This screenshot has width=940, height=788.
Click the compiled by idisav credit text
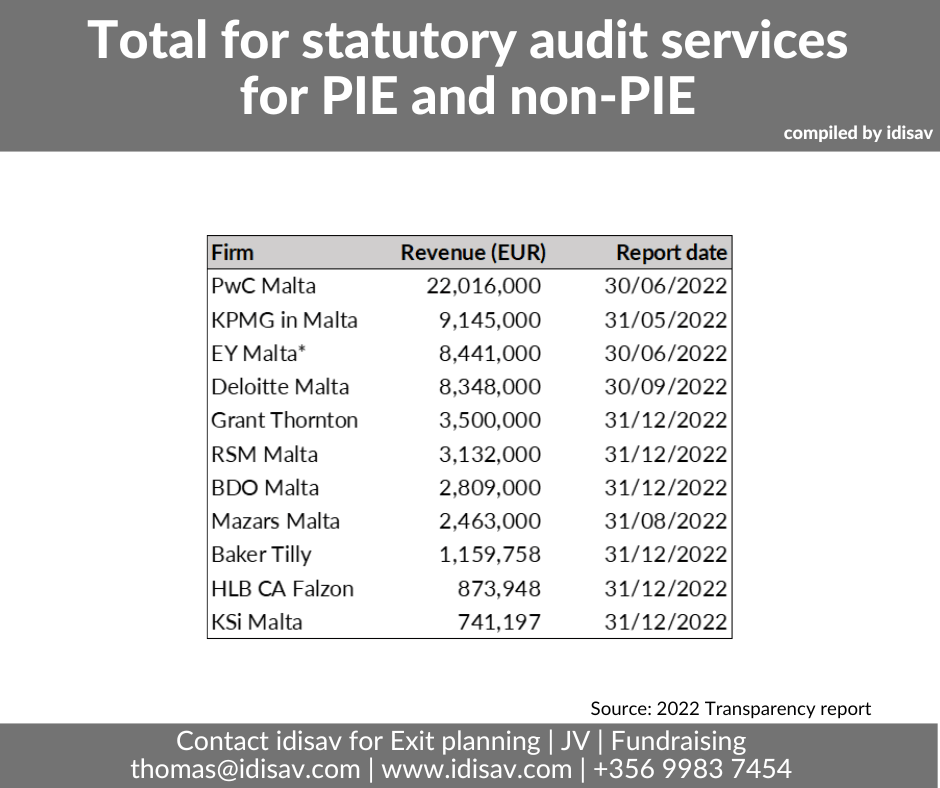point(857,132)
